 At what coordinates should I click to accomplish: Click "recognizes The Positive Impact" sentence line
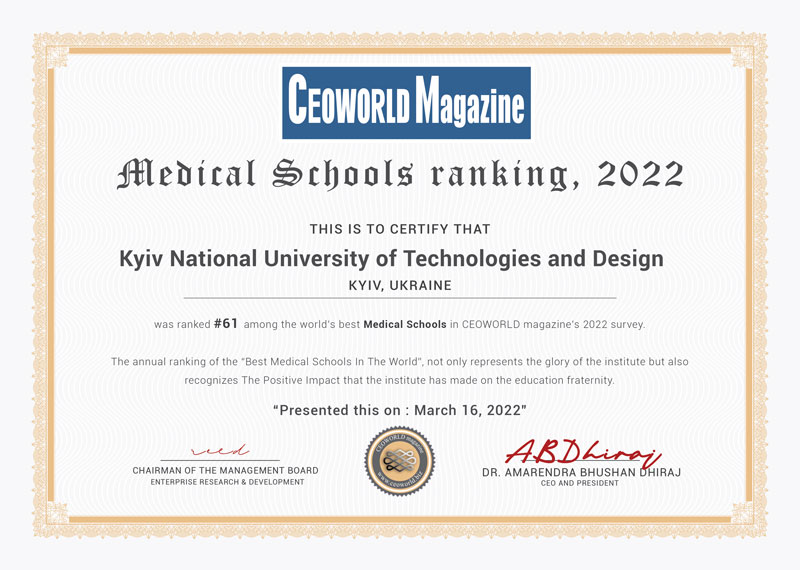pyautogui.click(x=399, y=380)
